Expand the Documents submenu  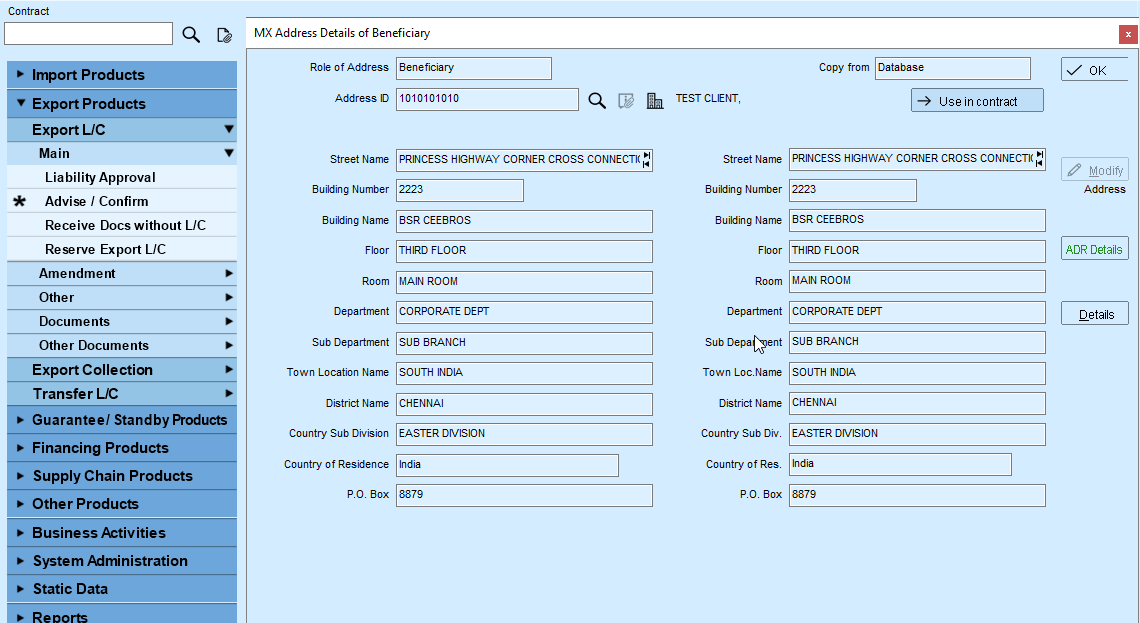click(122, 321)
